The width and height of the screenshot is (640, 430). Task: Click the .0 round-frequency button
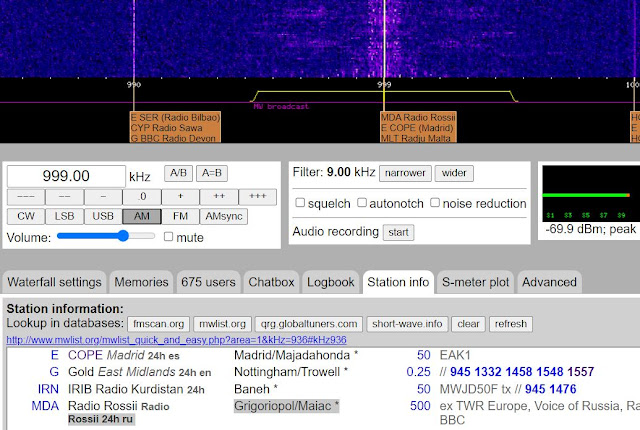142,197
